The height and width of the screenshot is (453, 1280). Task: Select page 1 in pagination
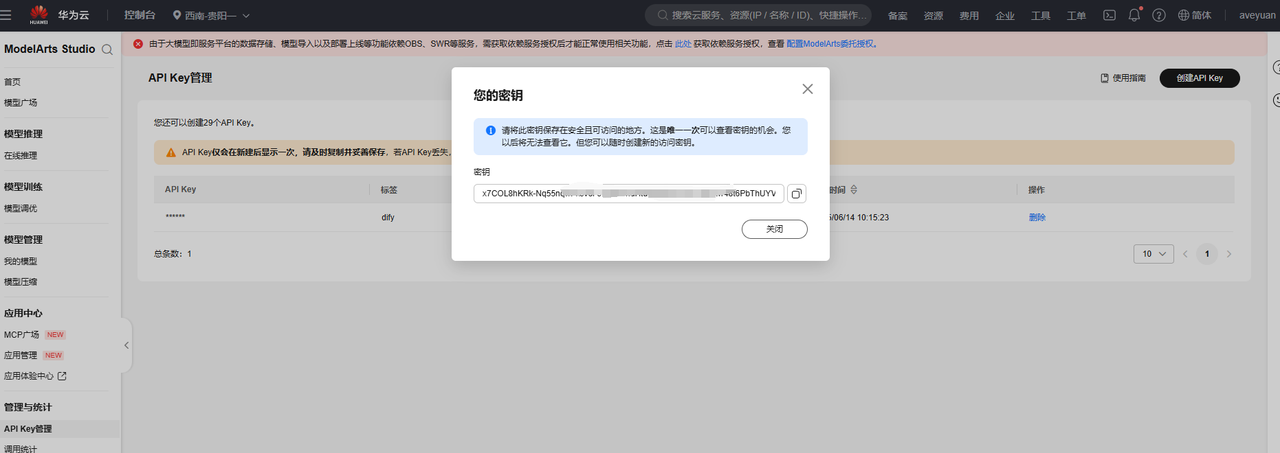pos(1207,254)
